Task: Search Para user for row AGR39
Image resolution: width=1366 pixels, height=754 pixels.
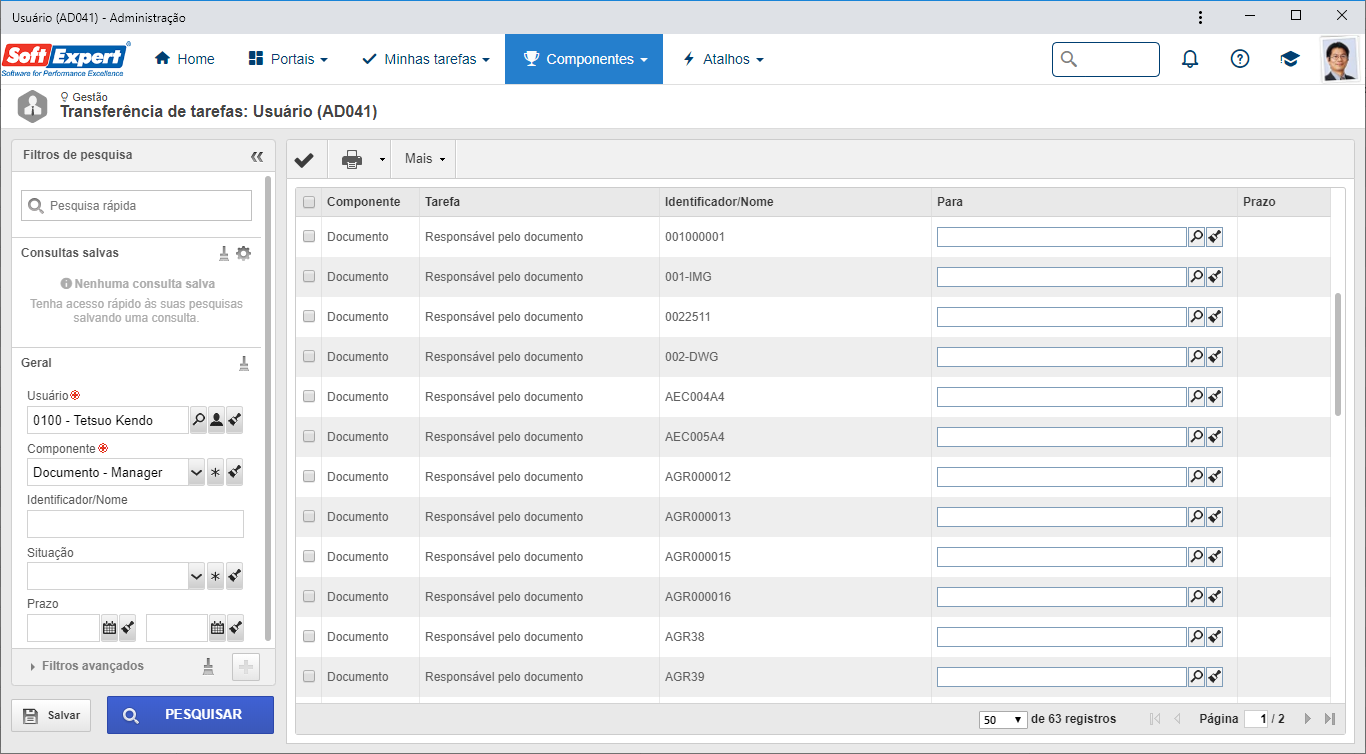Action: (x=1196, y=677)
